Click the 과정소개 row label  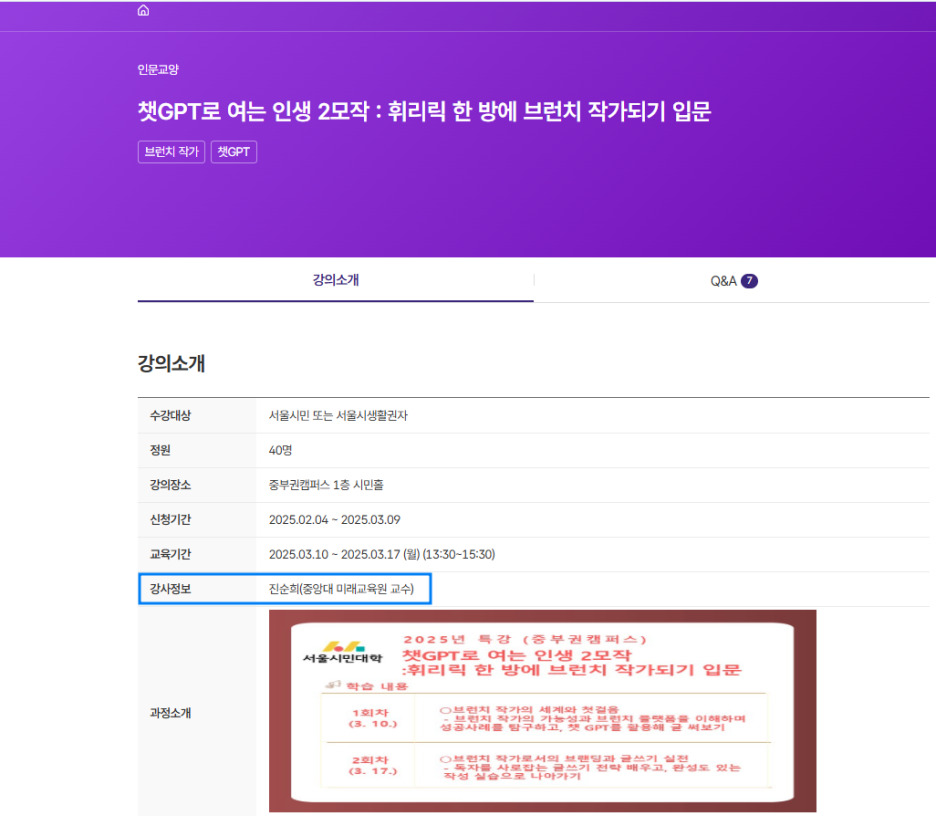click(170, 713)
